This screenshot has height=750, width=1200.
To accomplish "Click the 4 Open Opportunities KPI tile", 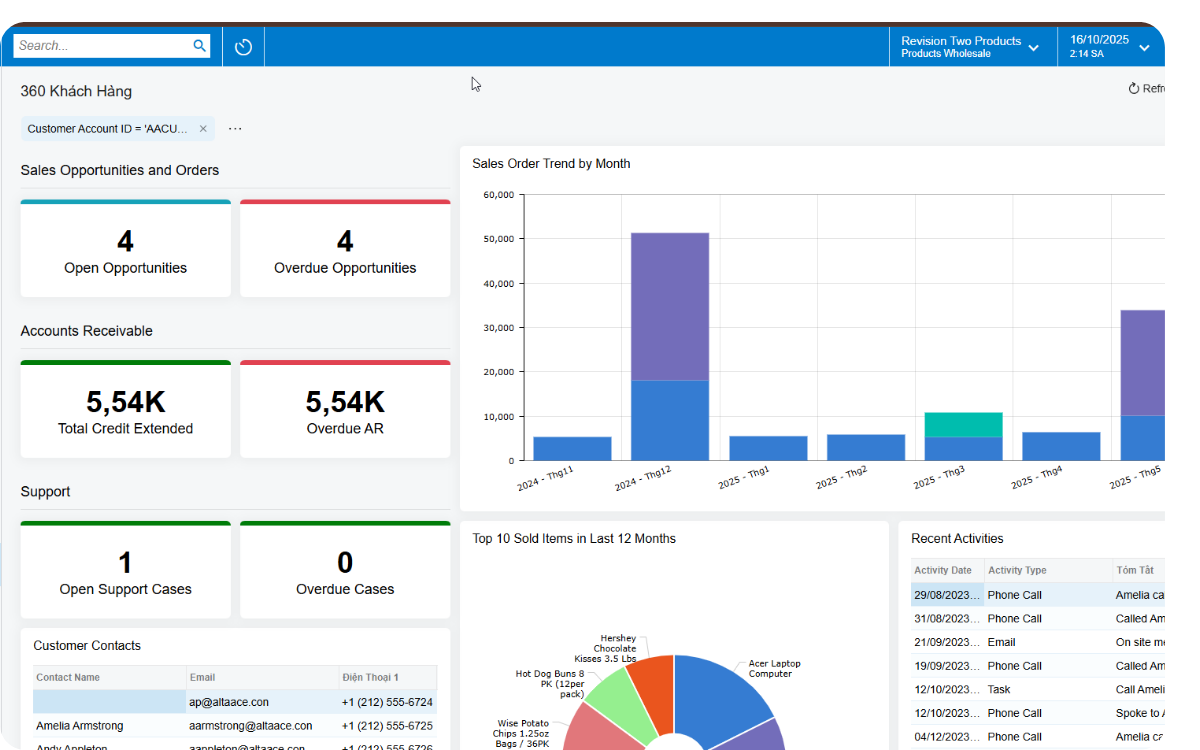I will (125, 248).
